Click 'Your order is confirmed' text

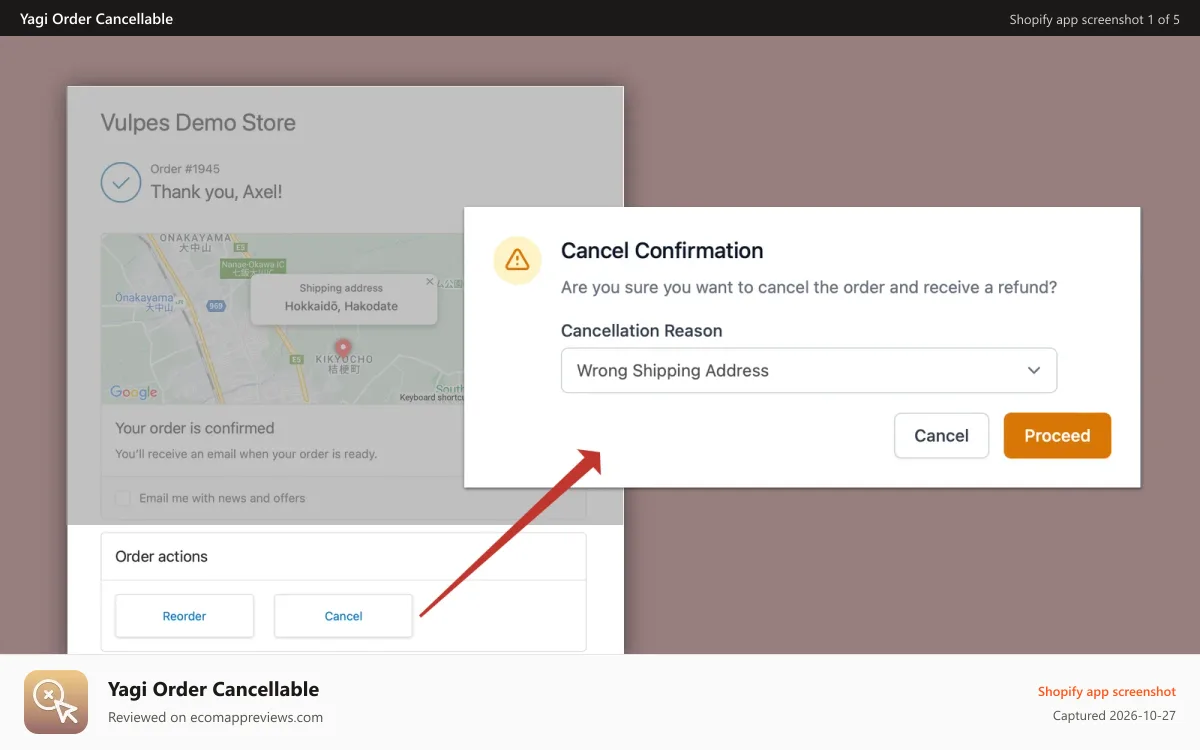(195, 428)
